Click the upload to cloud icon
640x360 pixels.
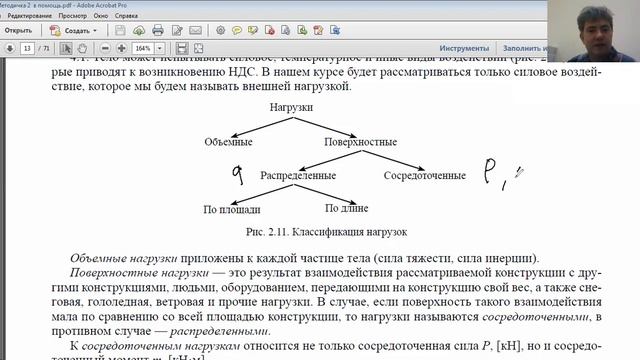click(139, 31)
